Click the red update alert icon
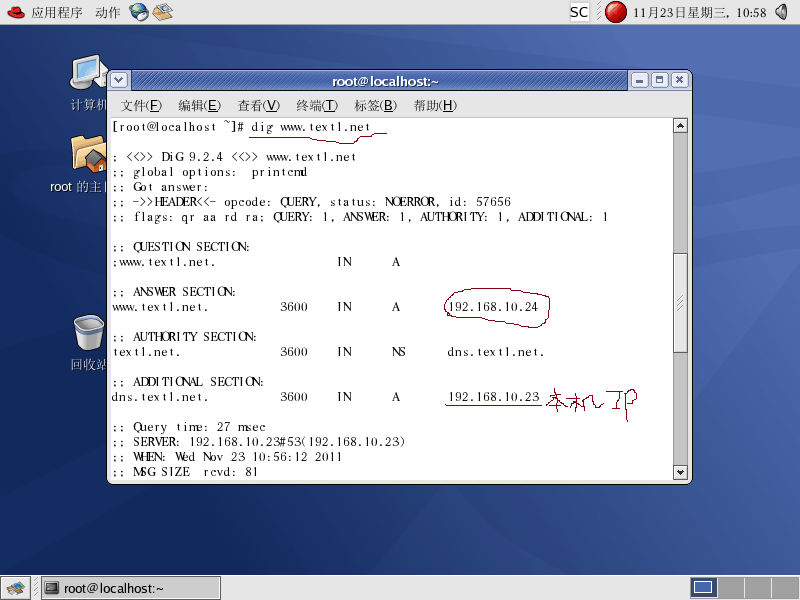 [x=616, y=12]
